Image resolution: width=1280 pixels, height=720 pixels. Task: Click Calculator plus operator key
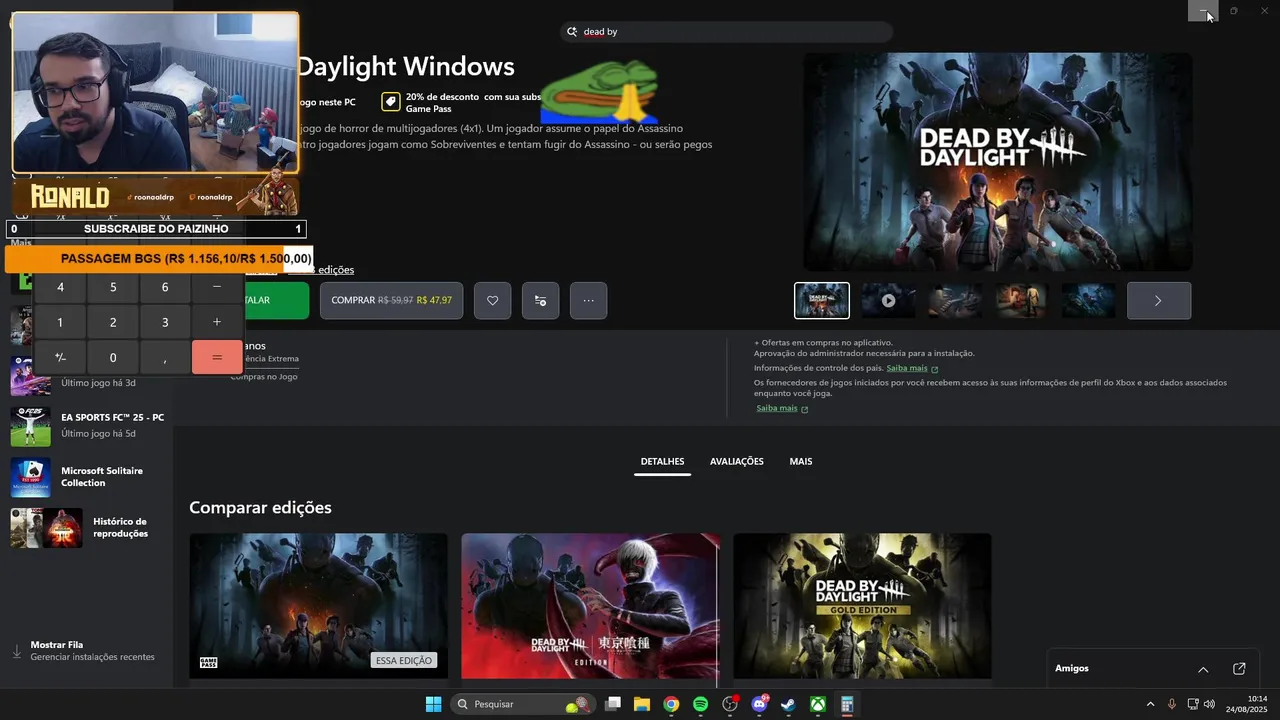point(217,322)
